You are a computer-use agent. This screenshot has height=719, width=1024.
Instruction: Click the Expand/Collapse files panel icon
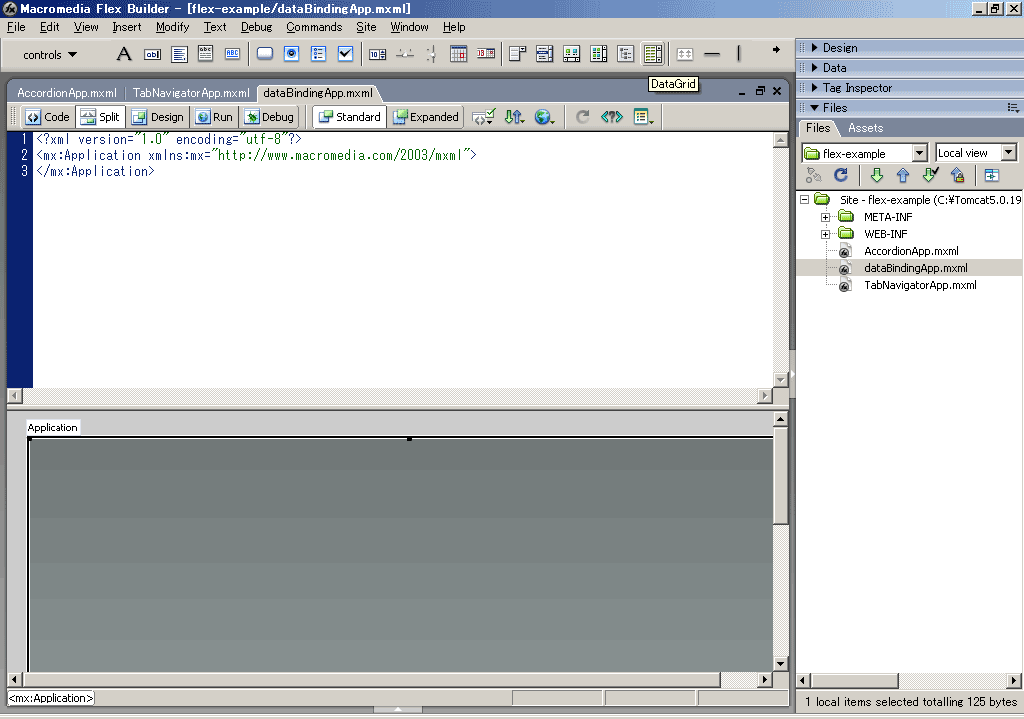point(991,175)
